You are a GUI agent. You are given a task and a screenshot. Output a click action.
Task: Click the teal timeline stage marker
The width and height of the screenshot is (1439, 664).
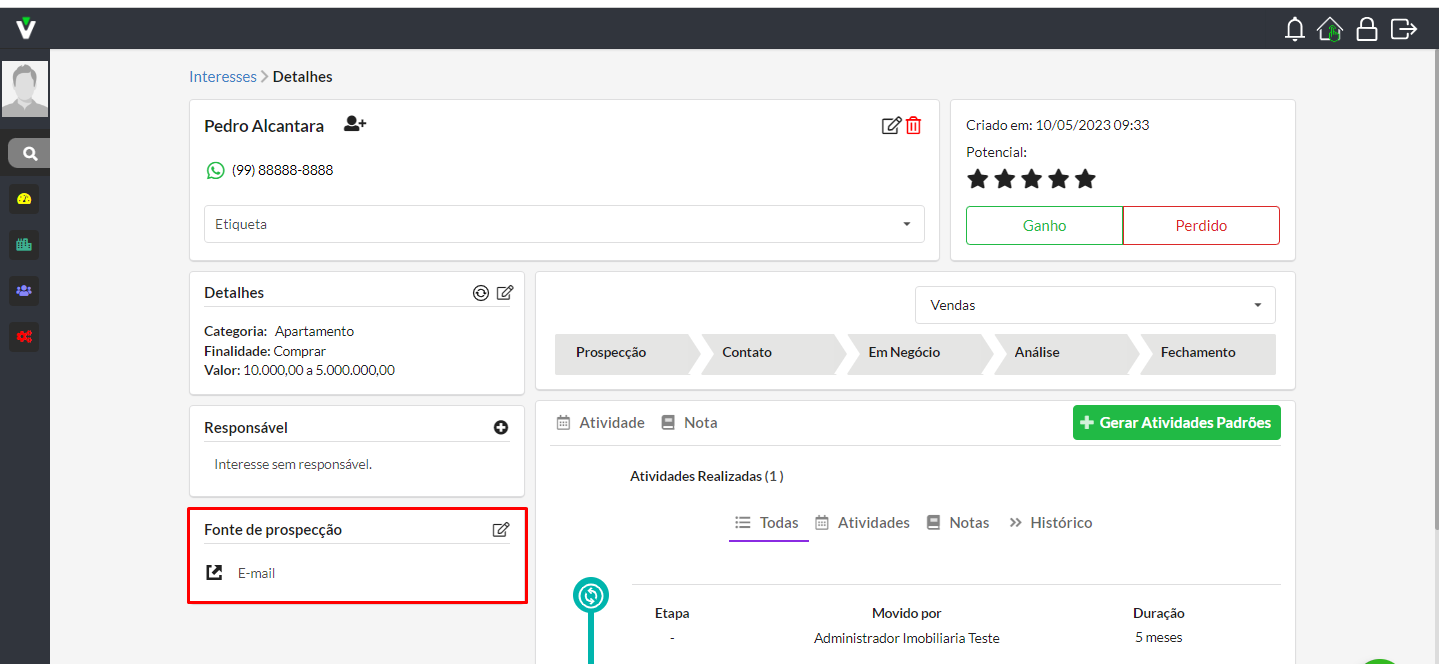591,596
